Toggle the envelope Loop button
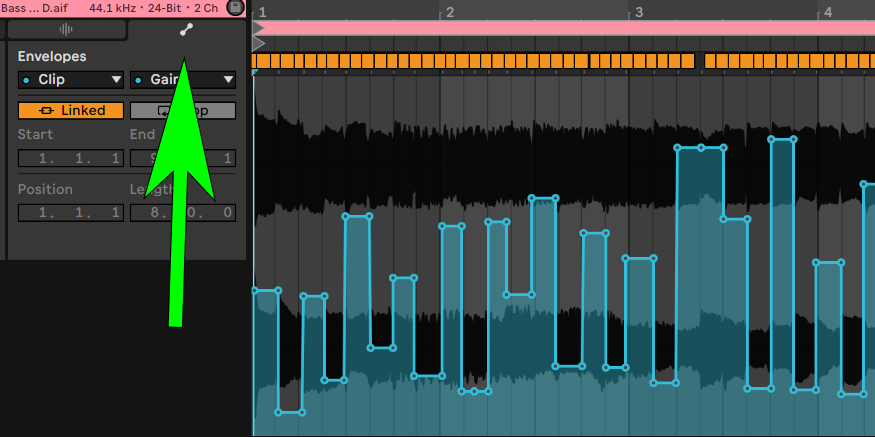Viewport: 875px width, 437px height. [x=183, y=110]
